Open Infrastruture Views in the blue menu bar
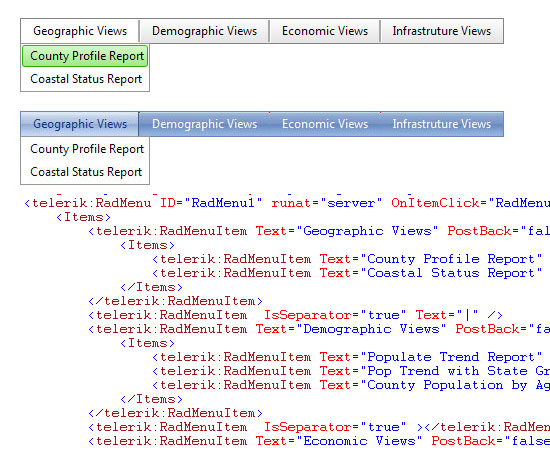 coord(442,124)
